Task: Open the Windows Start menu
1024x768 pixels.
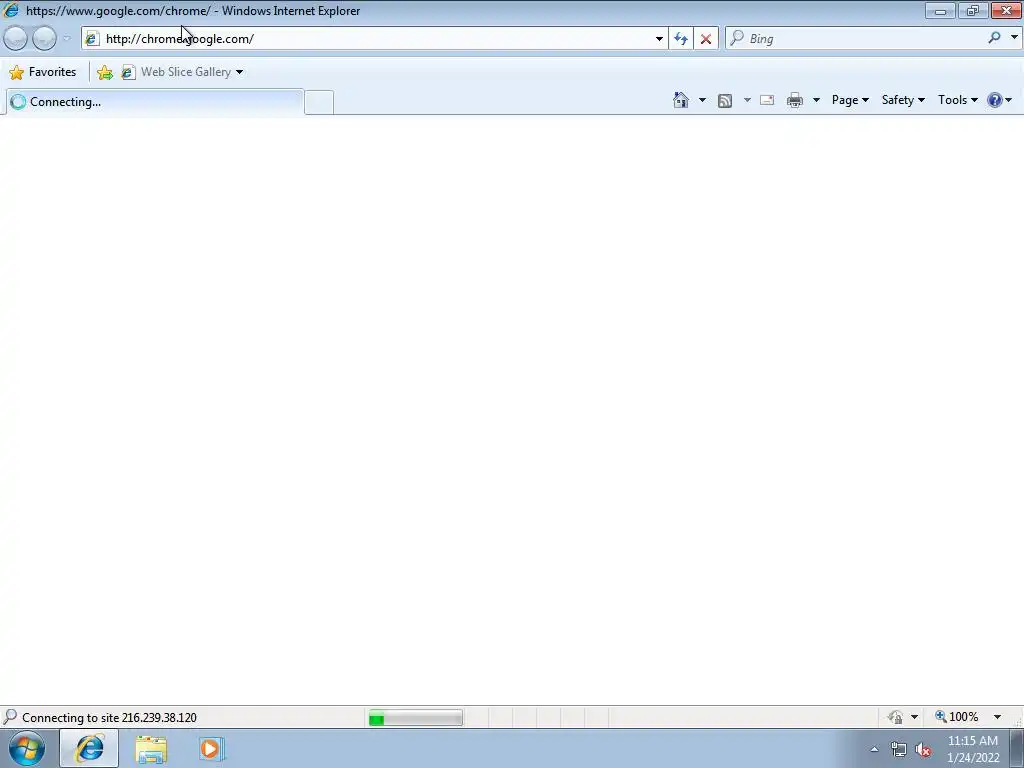Action: pyautogui.click(x=27, y=748)
